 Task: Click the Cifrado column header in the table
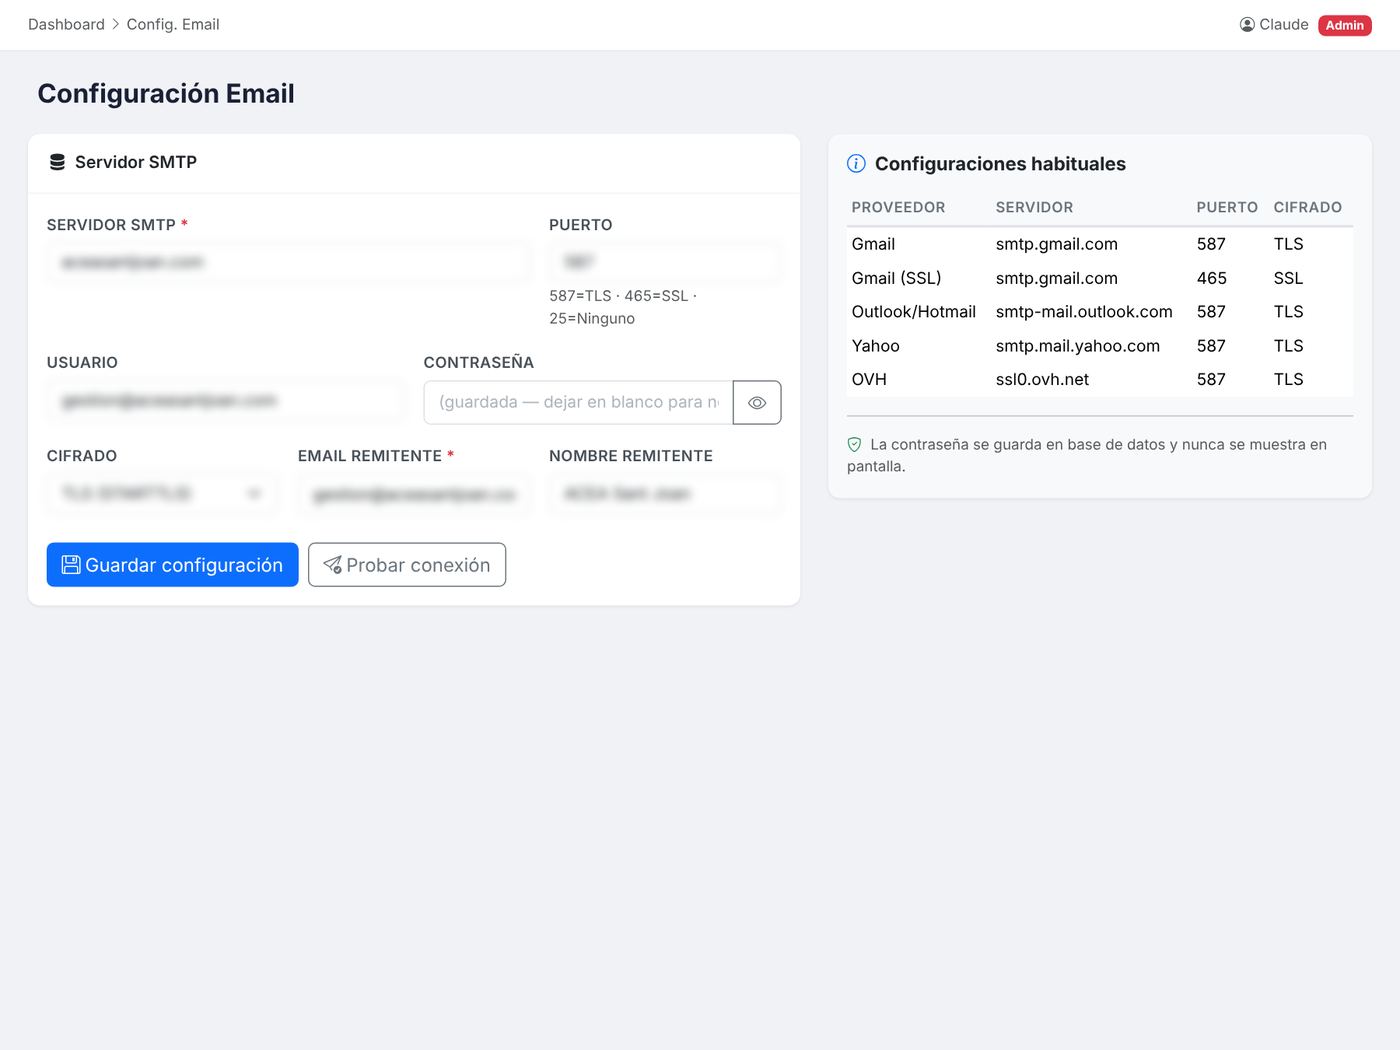point(1308,208)
